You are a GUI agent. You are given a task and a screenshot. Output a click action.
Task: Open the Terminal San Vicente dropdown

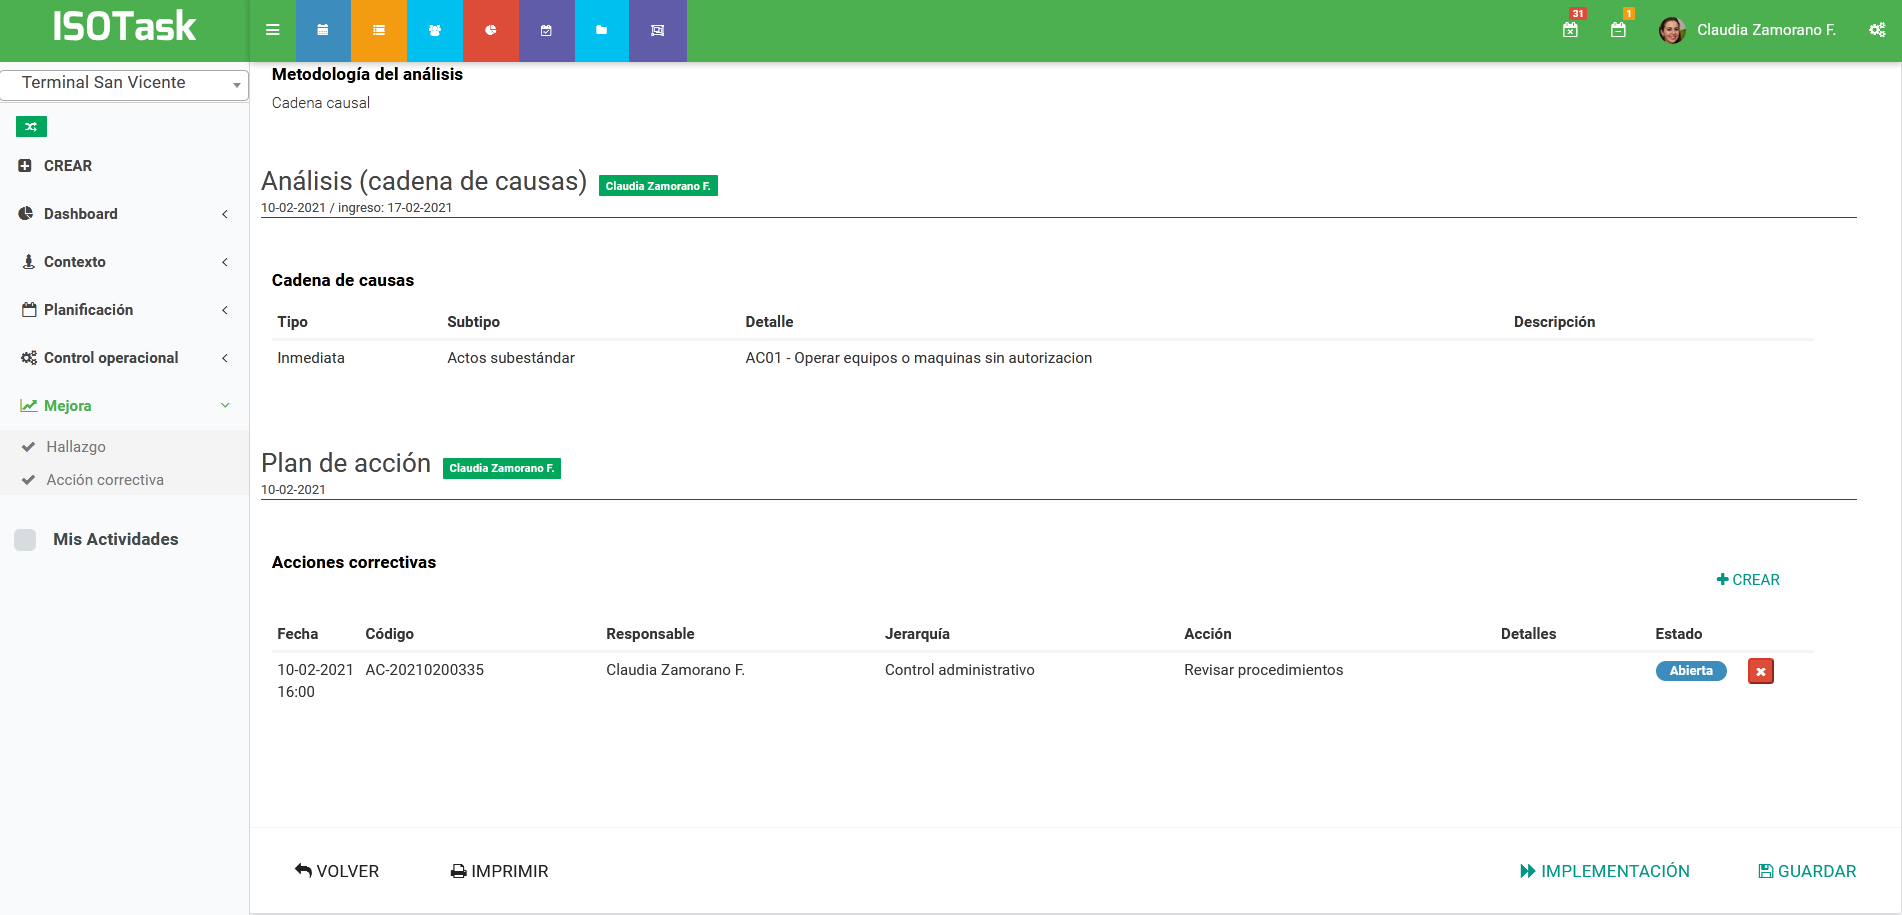point(124,83)
